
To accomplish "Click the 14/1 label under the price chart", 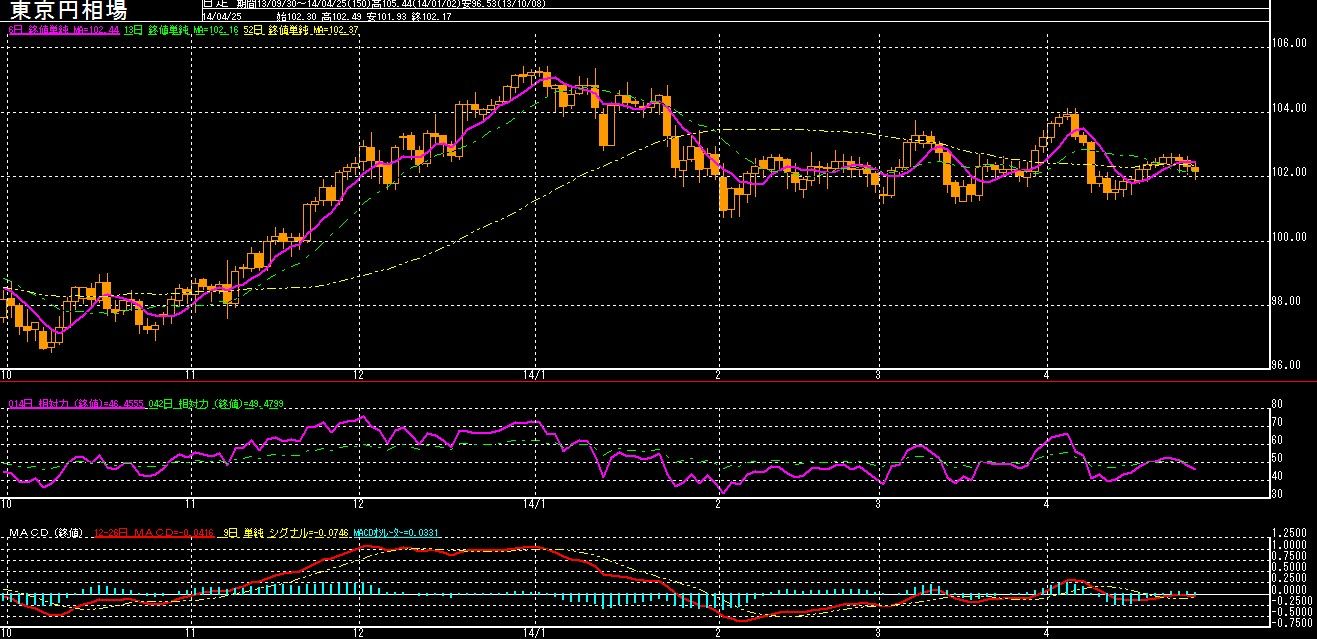I will coord(536,375).
